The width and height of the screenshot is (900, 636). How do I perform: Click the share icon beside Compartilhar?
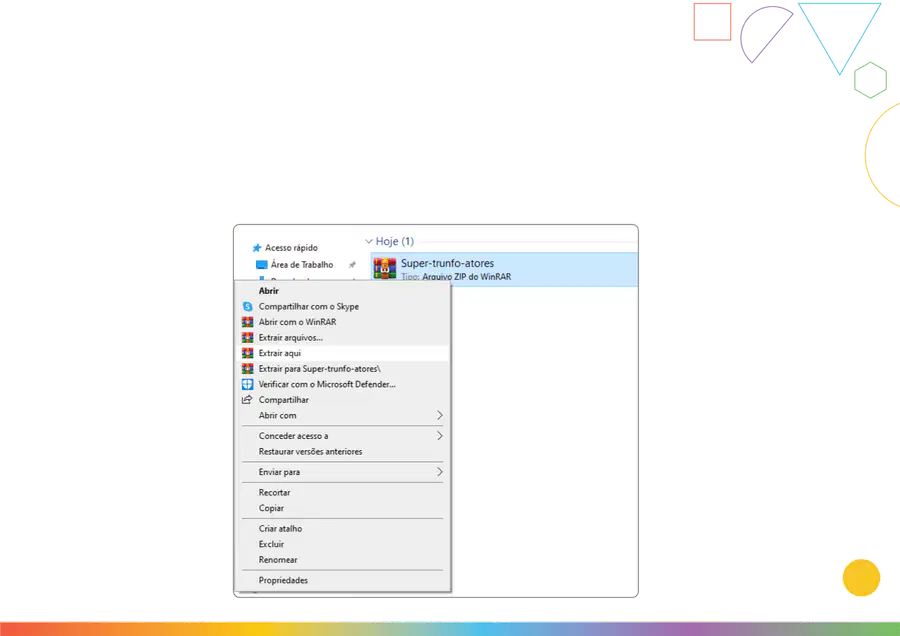[x=247, y=400]
